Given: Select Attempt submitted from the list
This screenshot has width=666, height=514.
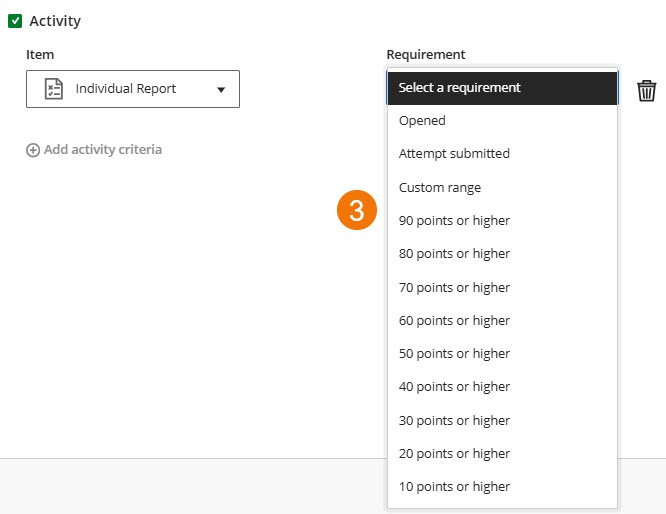Looking at the screenshot, I should point(454,154).
